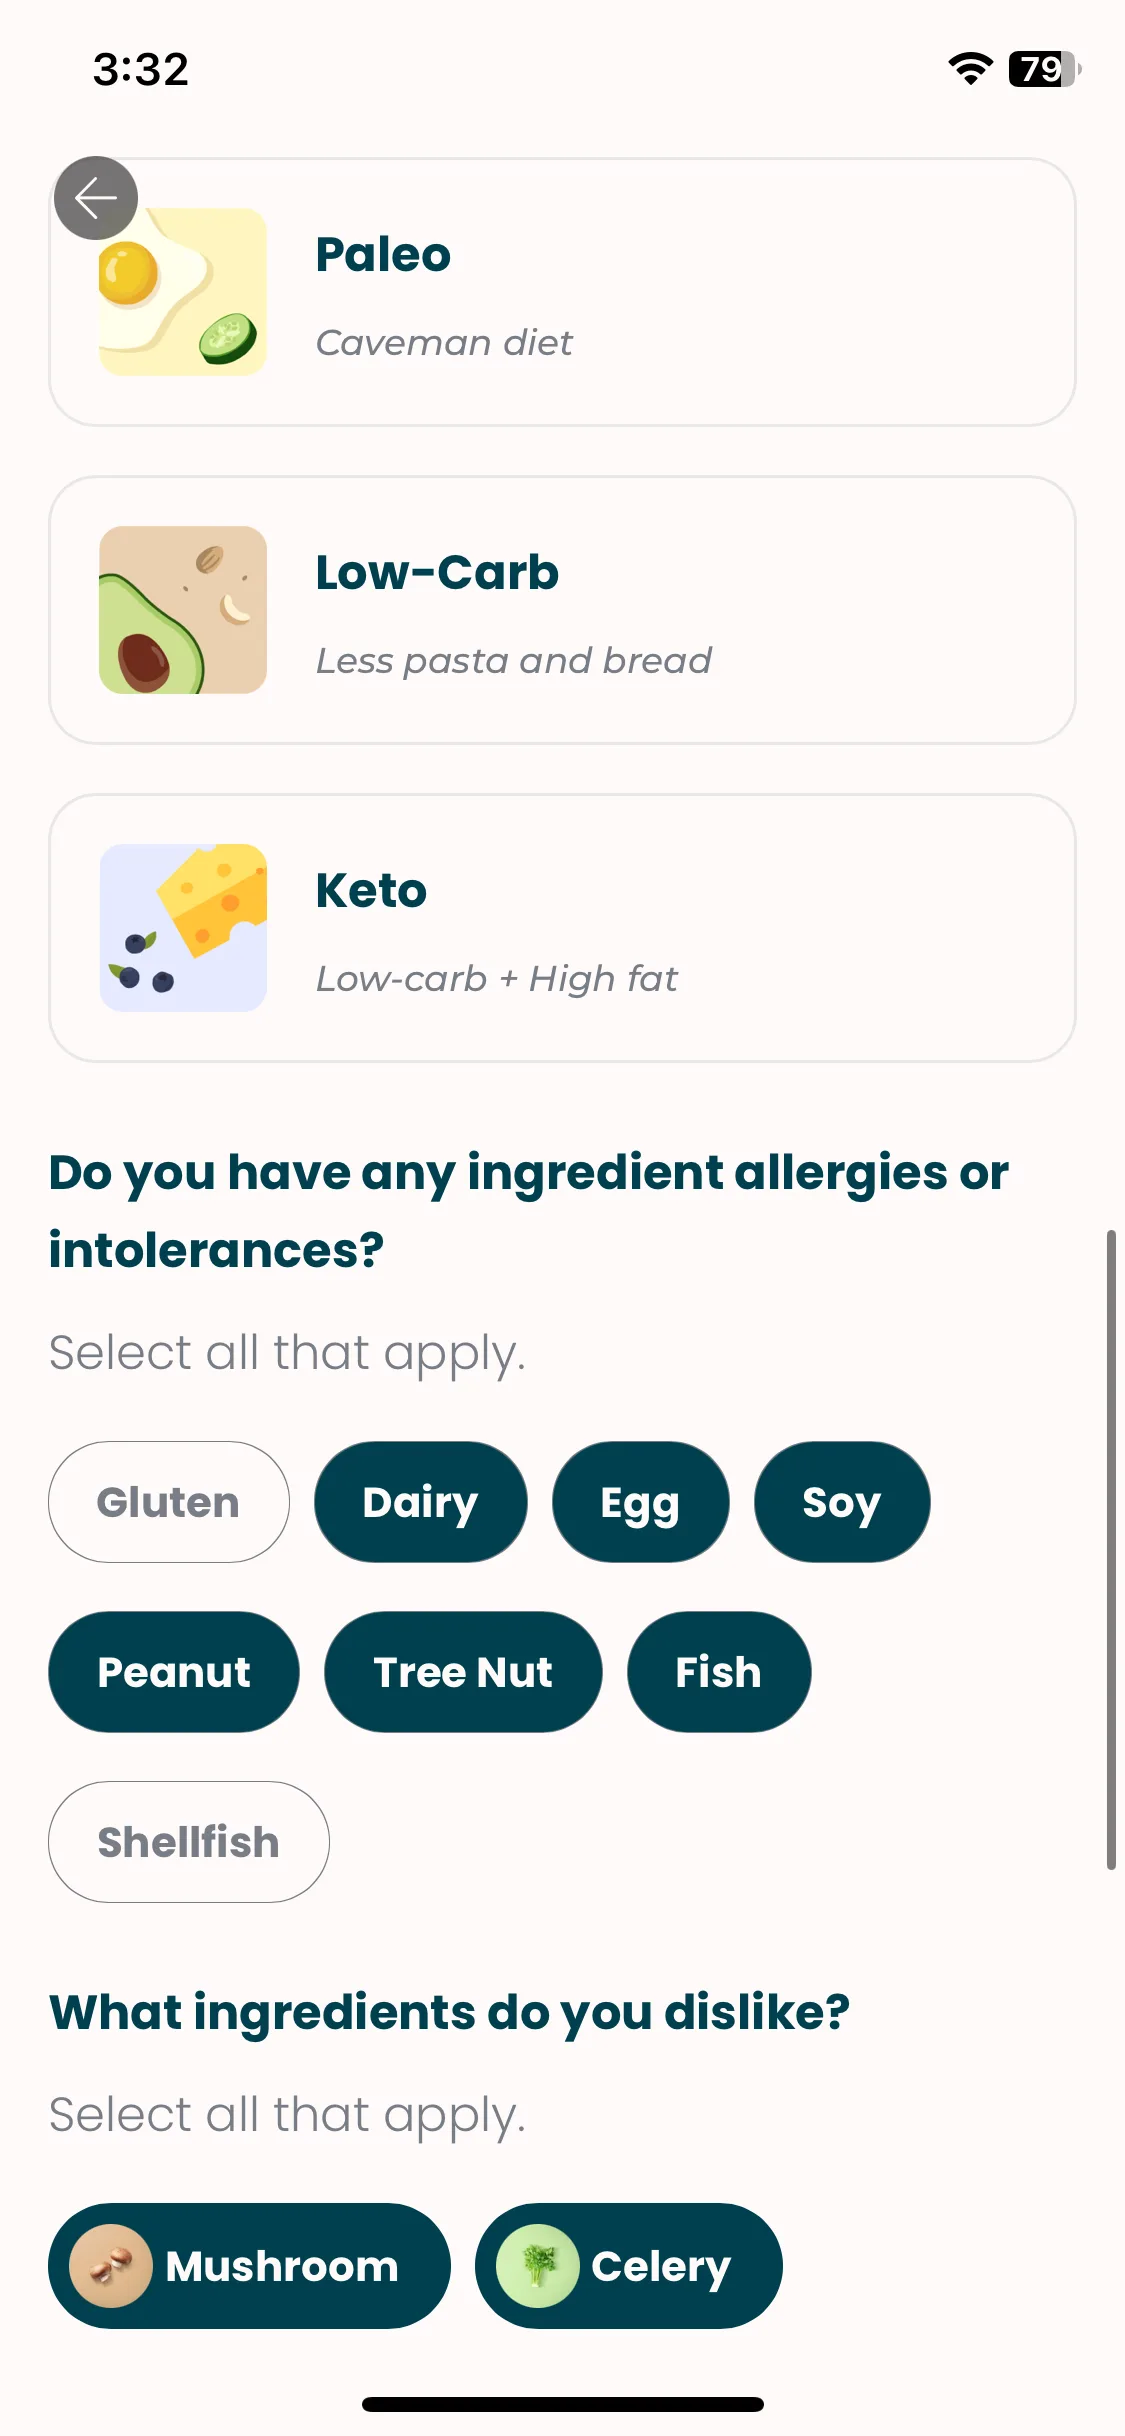Screen dimensions: 1125x2436
Task: Toggle the Peanut allergy chip
Action: (x=174, y=1672)
